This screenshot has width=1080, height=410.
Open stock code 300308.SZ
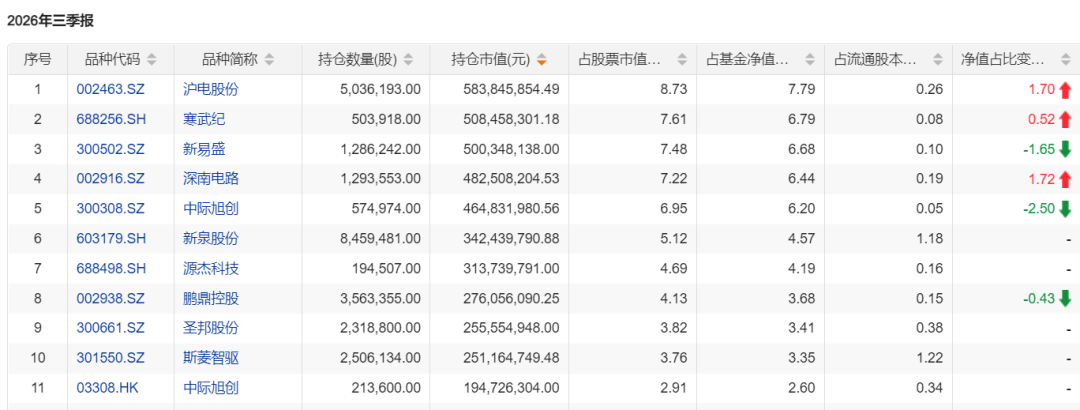(x=110, y=209)
